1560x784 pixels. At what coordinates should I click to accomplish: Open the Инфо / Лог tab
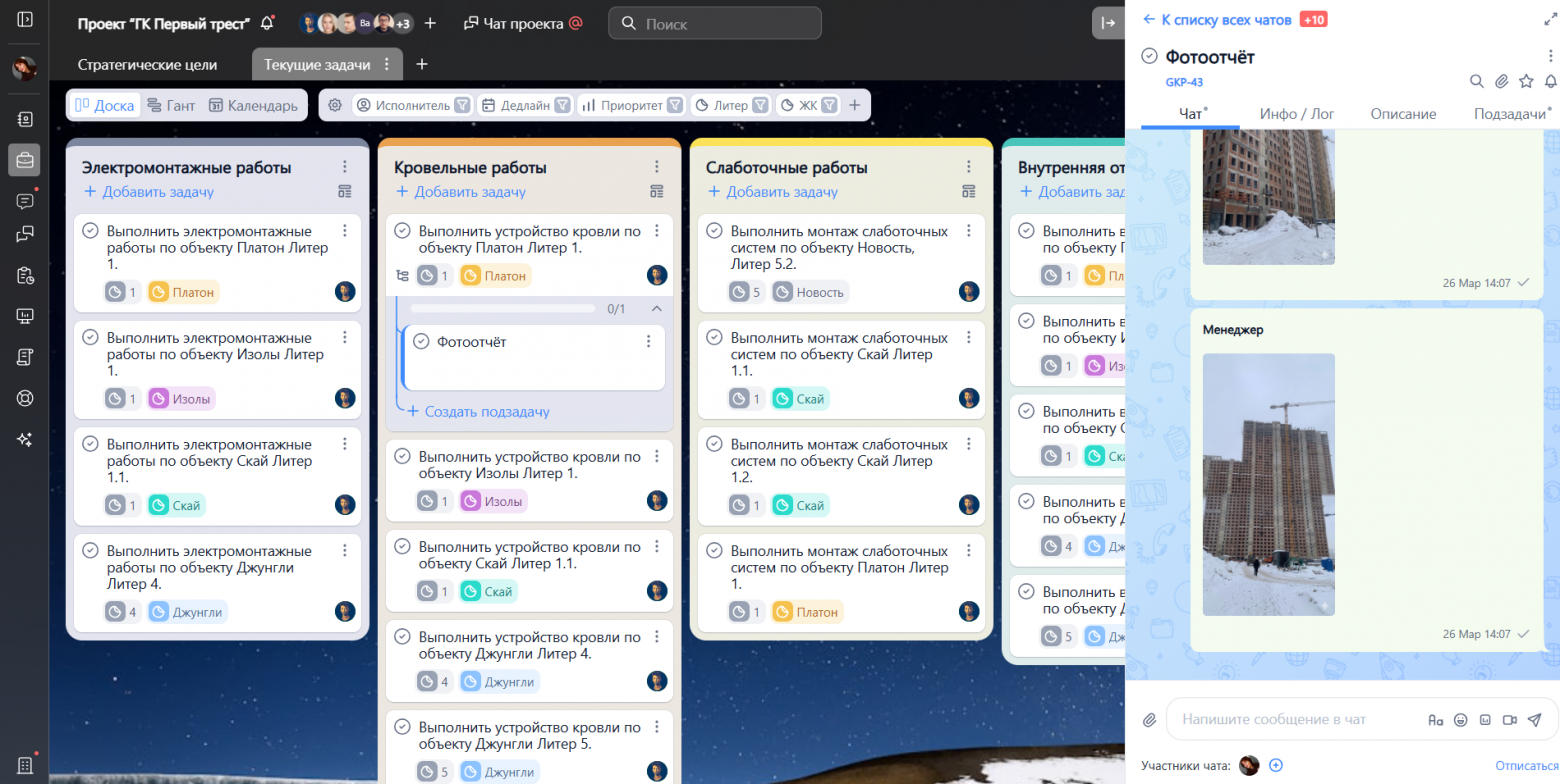(1297, 114)
